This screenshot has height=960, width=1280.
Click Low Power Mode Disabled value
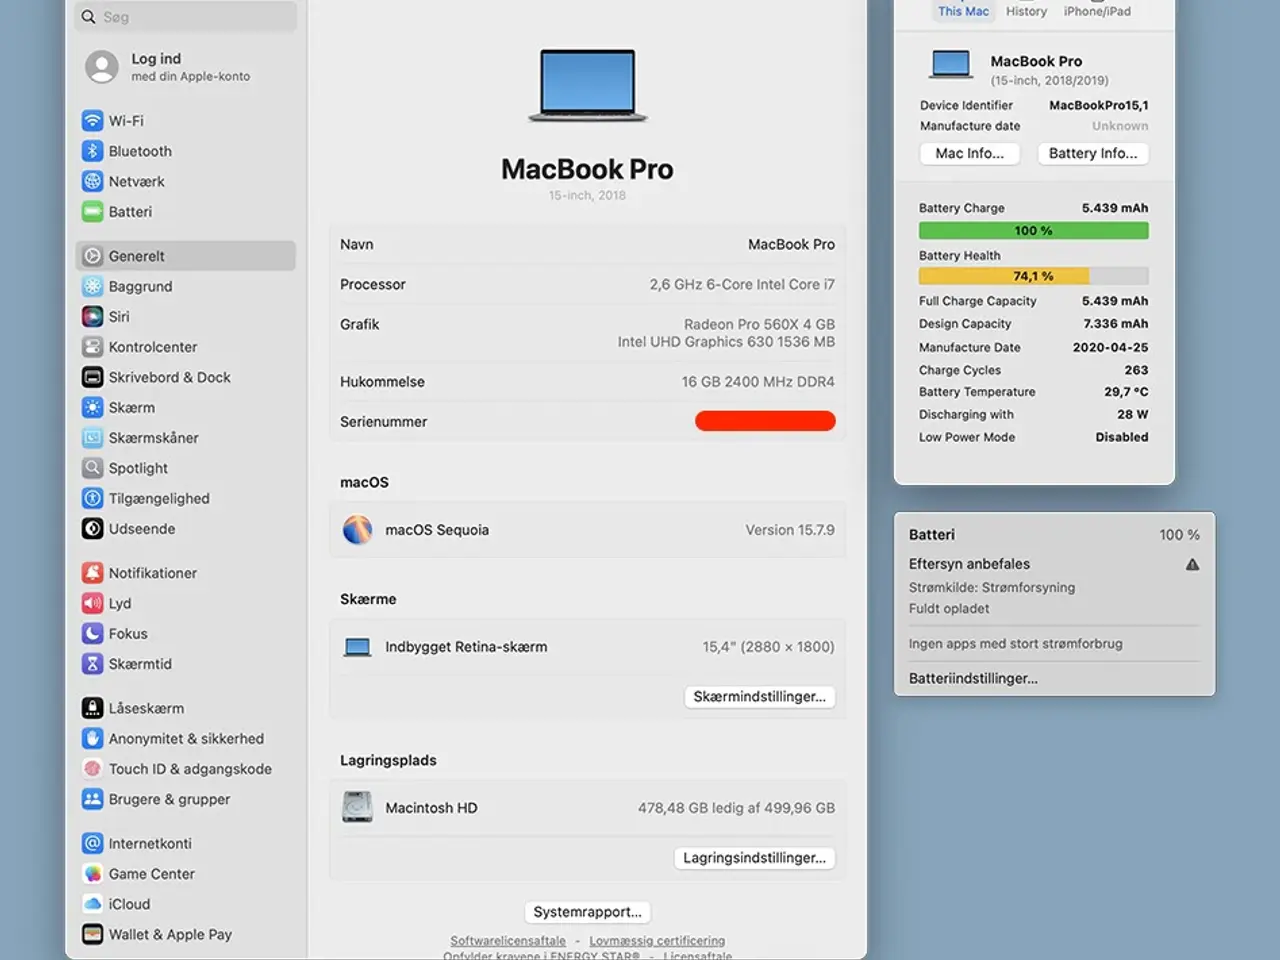coord(1121,437)
